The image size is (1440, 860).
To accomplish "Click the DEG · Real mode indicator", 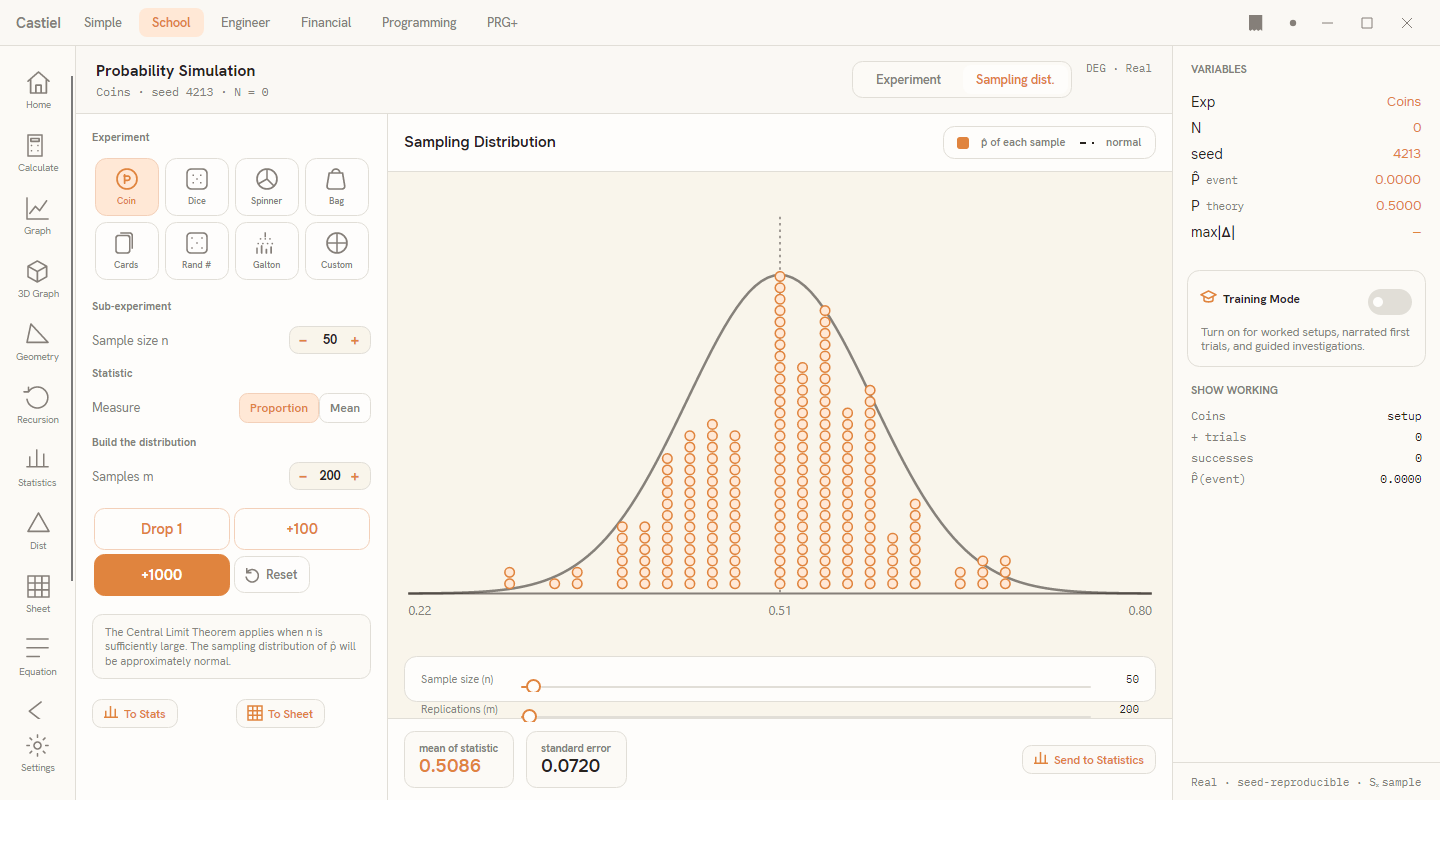I will pyautogui.click(x=1119, y=69).
